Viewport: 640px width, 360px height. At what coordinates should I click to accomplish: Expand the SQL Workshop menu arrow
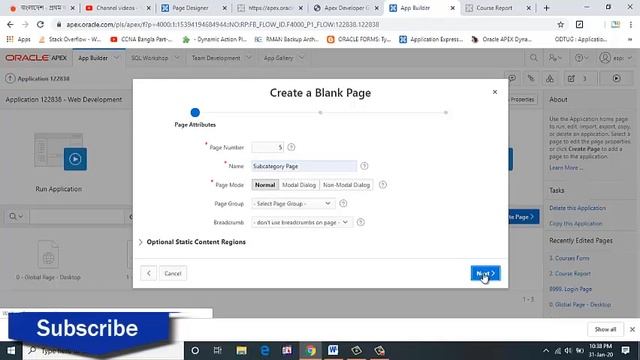pos(177,58)
